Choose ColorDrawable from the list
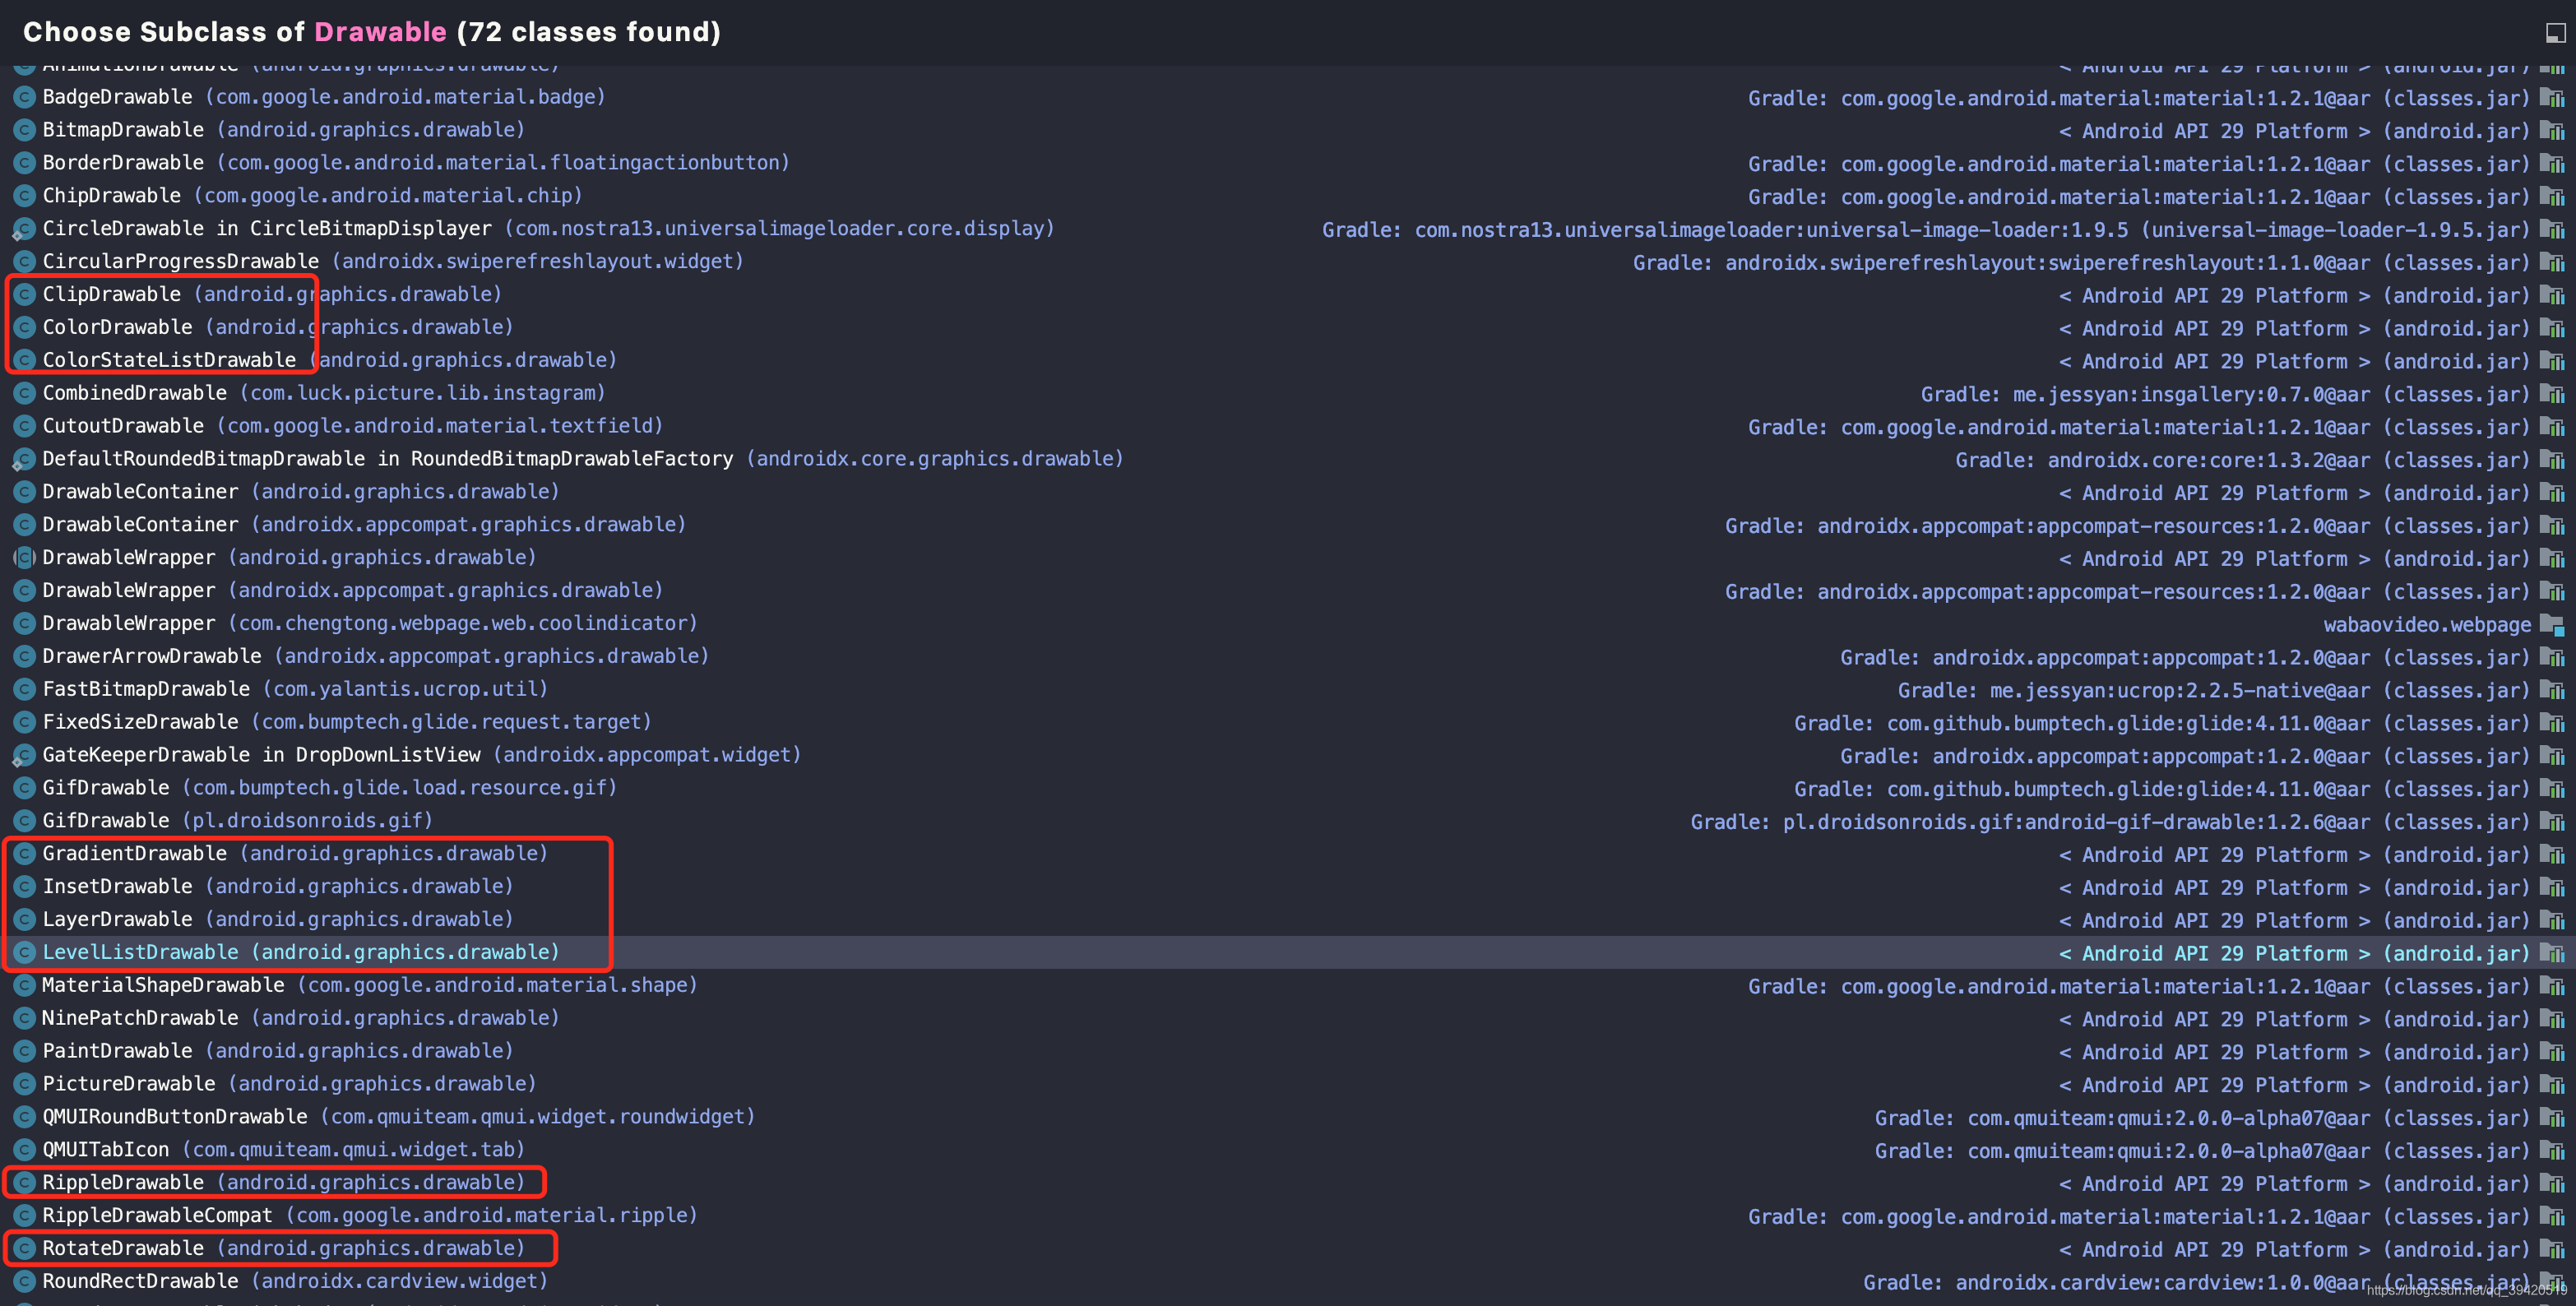 1288,328
